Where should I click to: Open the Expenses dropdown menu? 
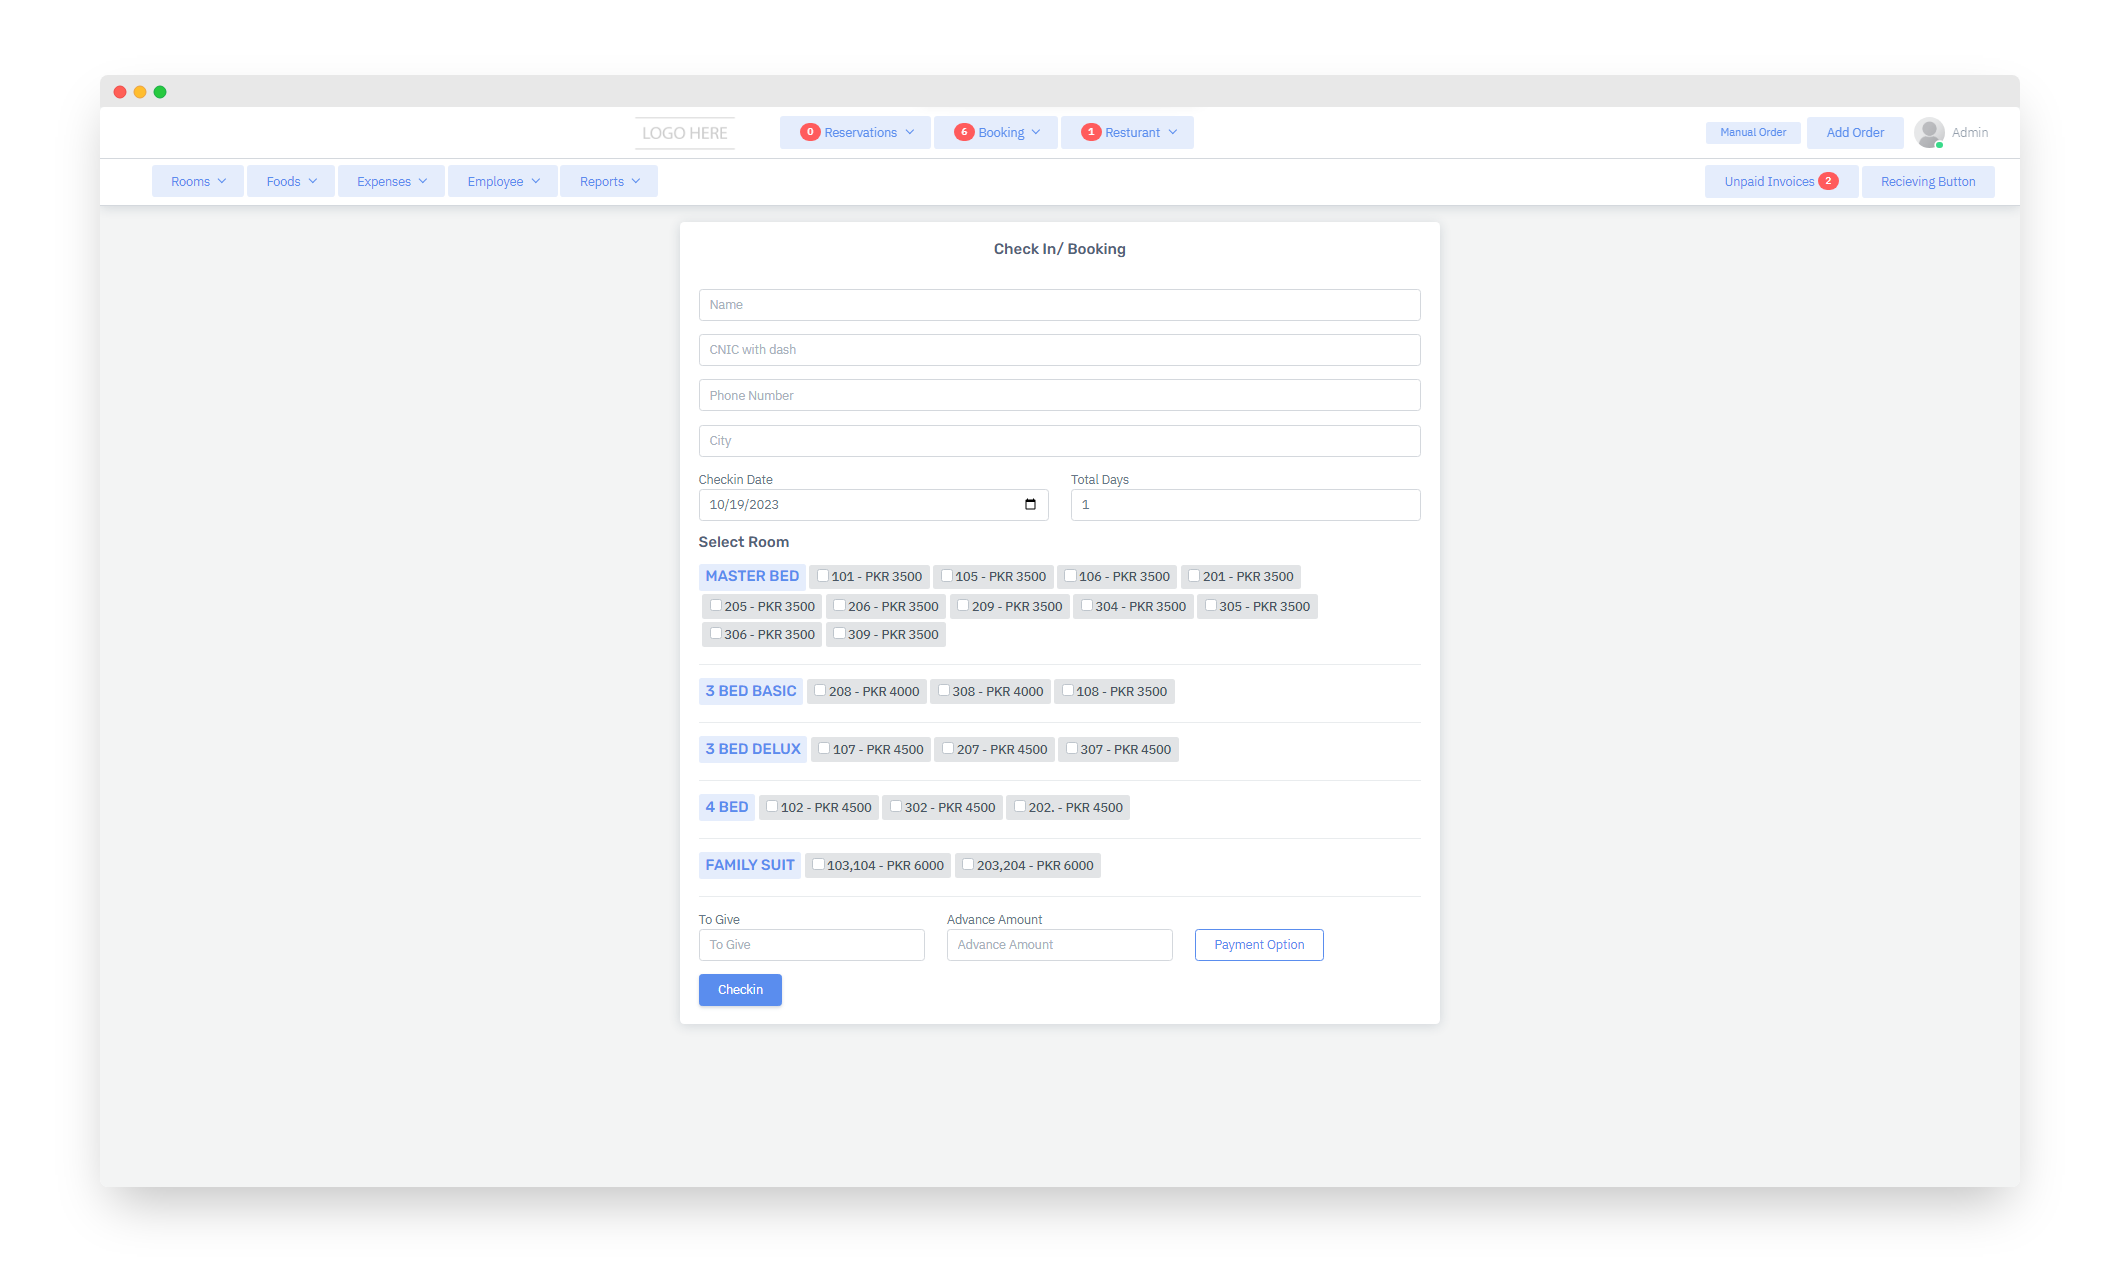(391, 181)
